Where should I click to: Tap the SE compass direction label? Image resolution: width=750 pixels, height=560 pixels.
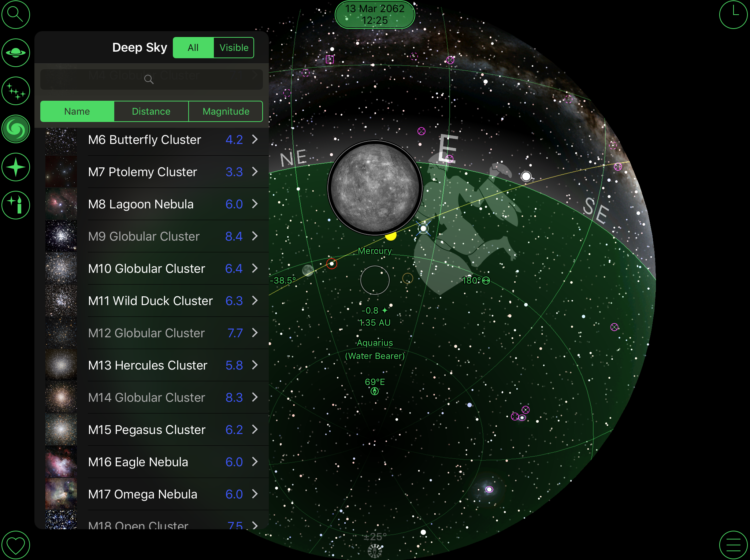596,211
